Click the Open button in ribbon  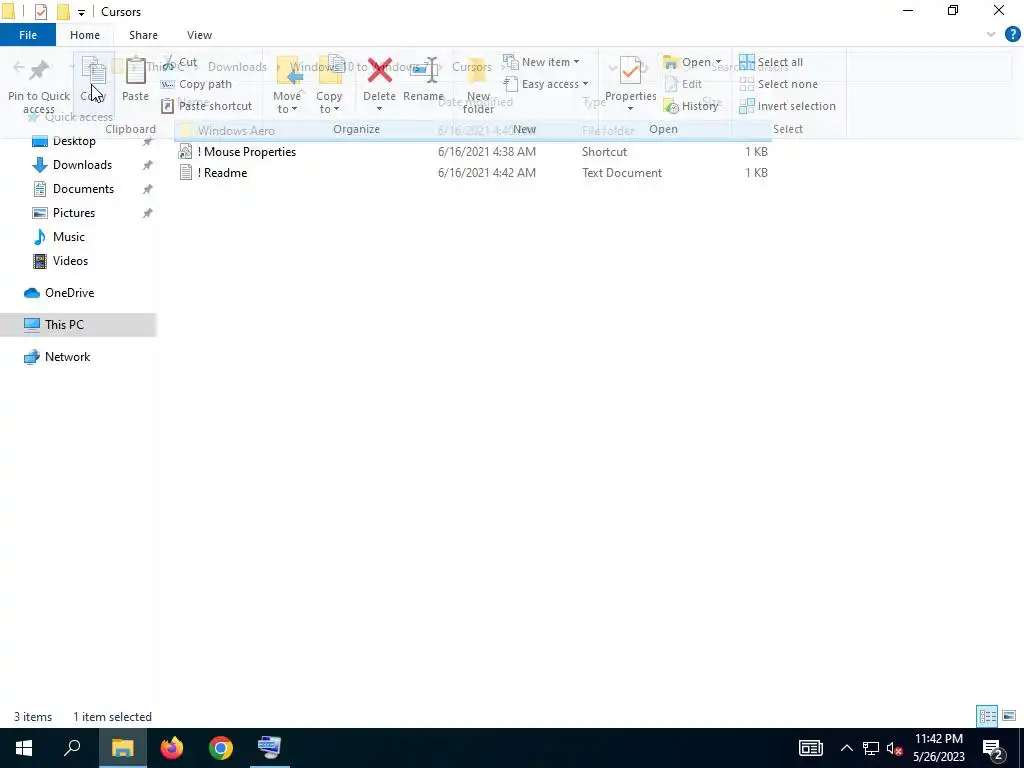tap(691, 62)
